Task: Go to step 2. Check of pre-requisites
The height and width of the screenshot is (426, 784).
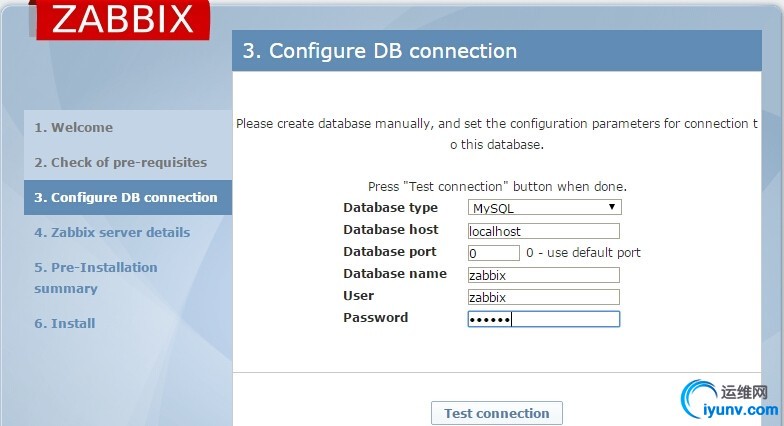Action: [x=120, y=162]
